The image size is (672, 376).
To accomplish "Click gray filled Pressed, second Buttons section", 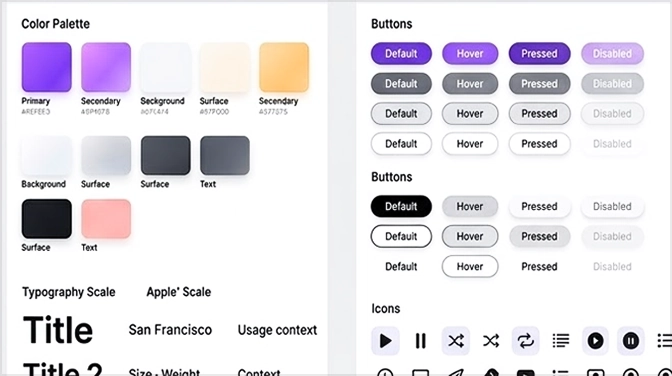I will point(540,236).
